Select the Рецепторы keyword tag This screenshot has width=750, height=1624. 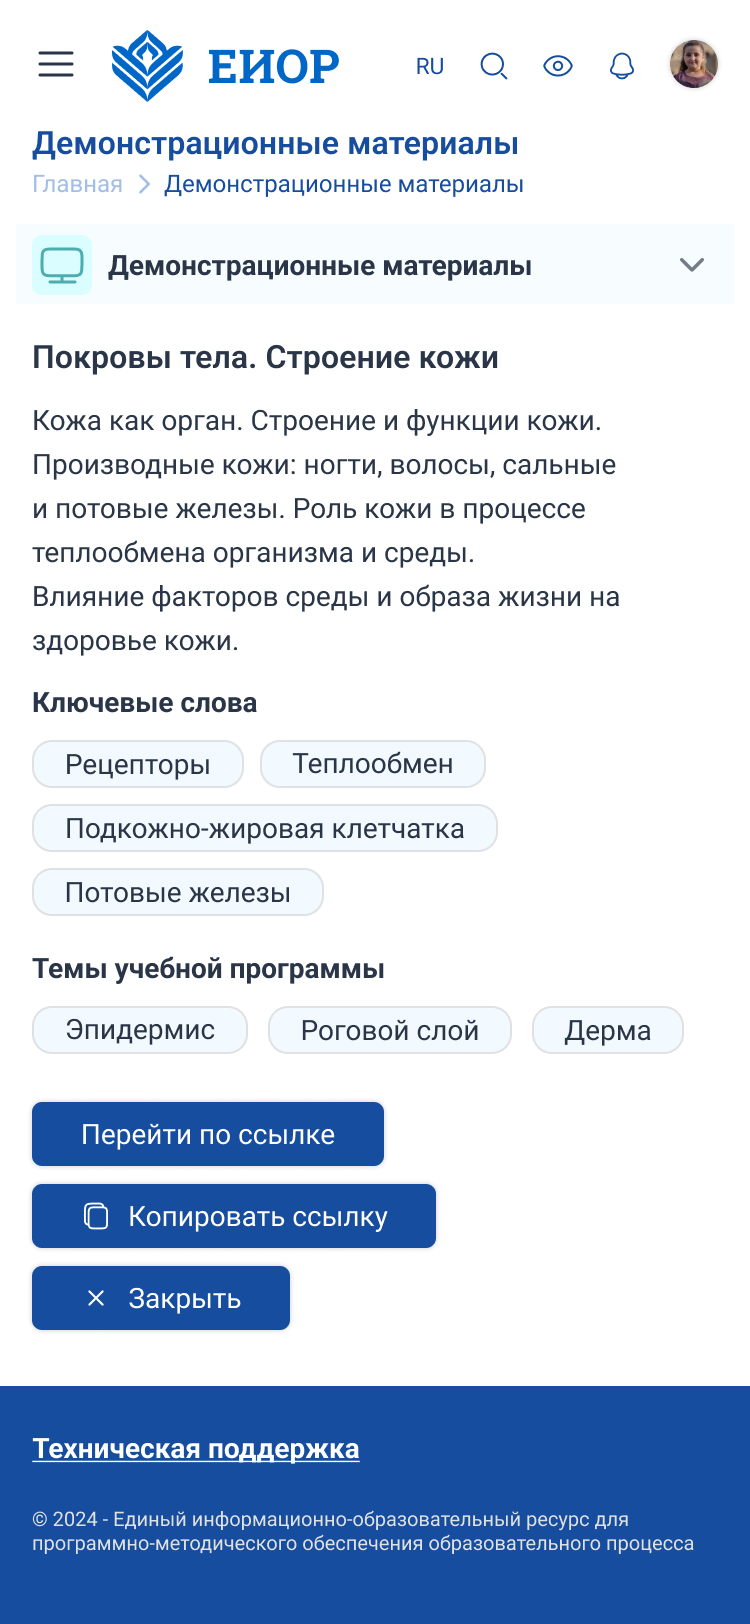(x=138, y=764)
